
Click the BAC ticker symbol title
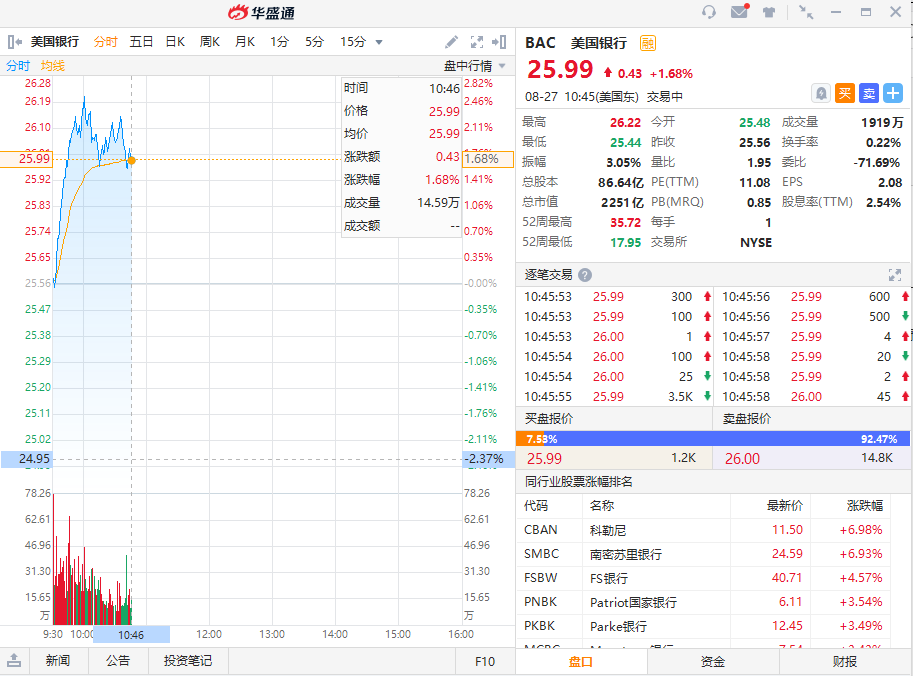tap(540, 43)
